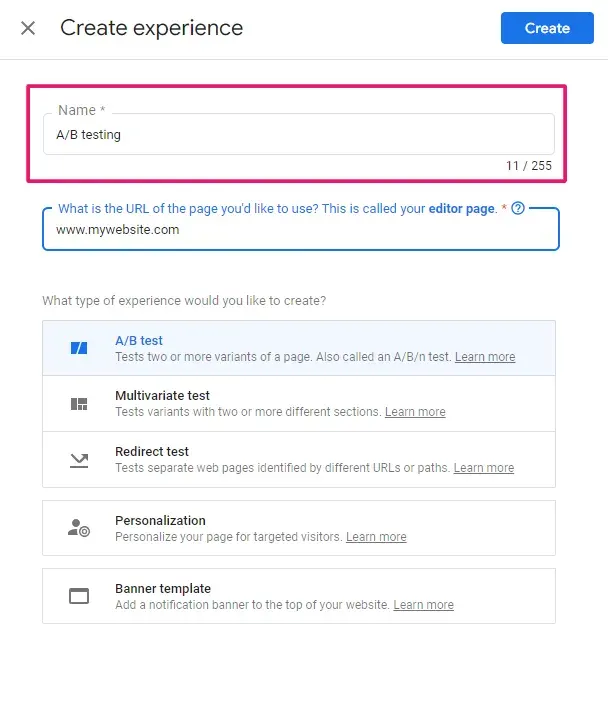
Task: Click the blue Create button
Action: click(547, 28)
